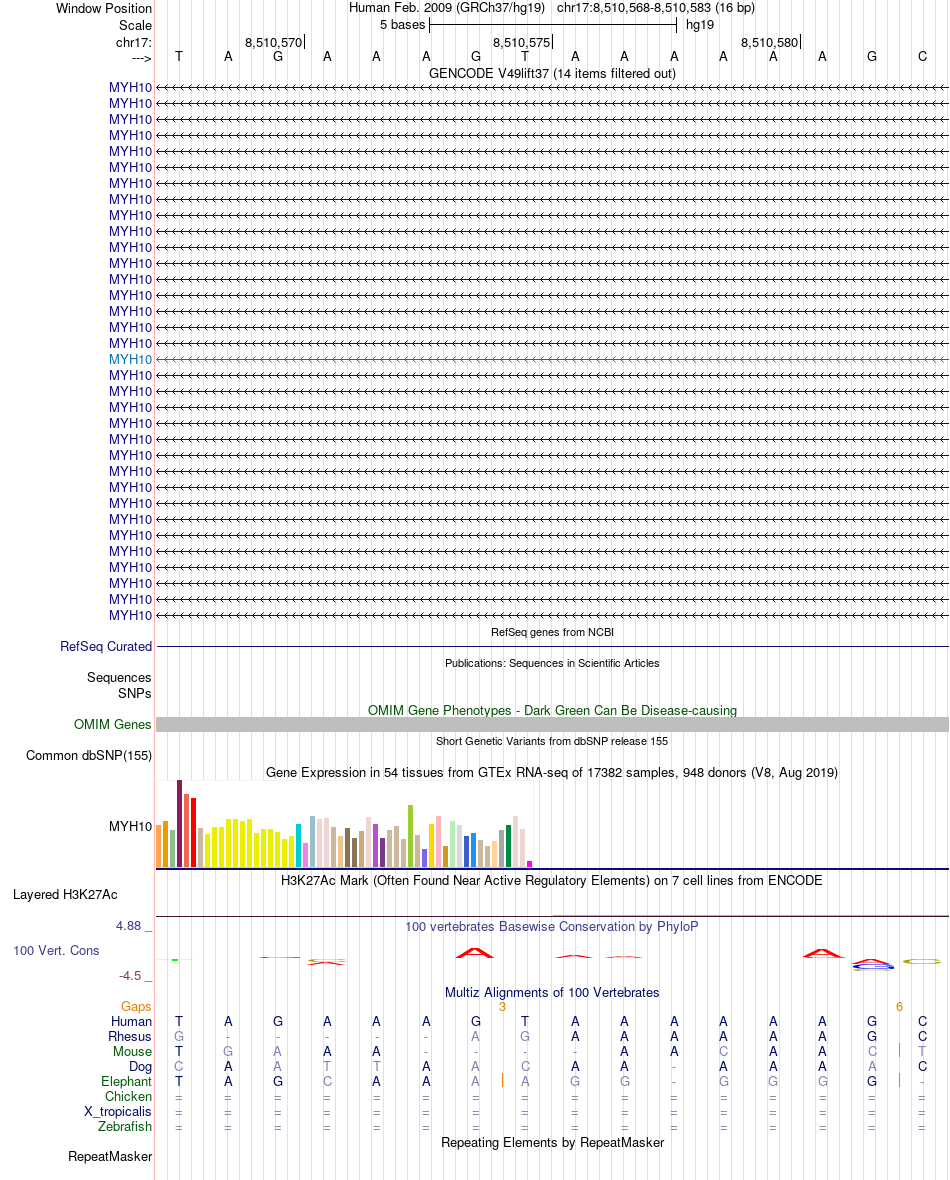Click the Sequences track label
Viewport: 950px width, 1180px height.
tap(119, 677)
